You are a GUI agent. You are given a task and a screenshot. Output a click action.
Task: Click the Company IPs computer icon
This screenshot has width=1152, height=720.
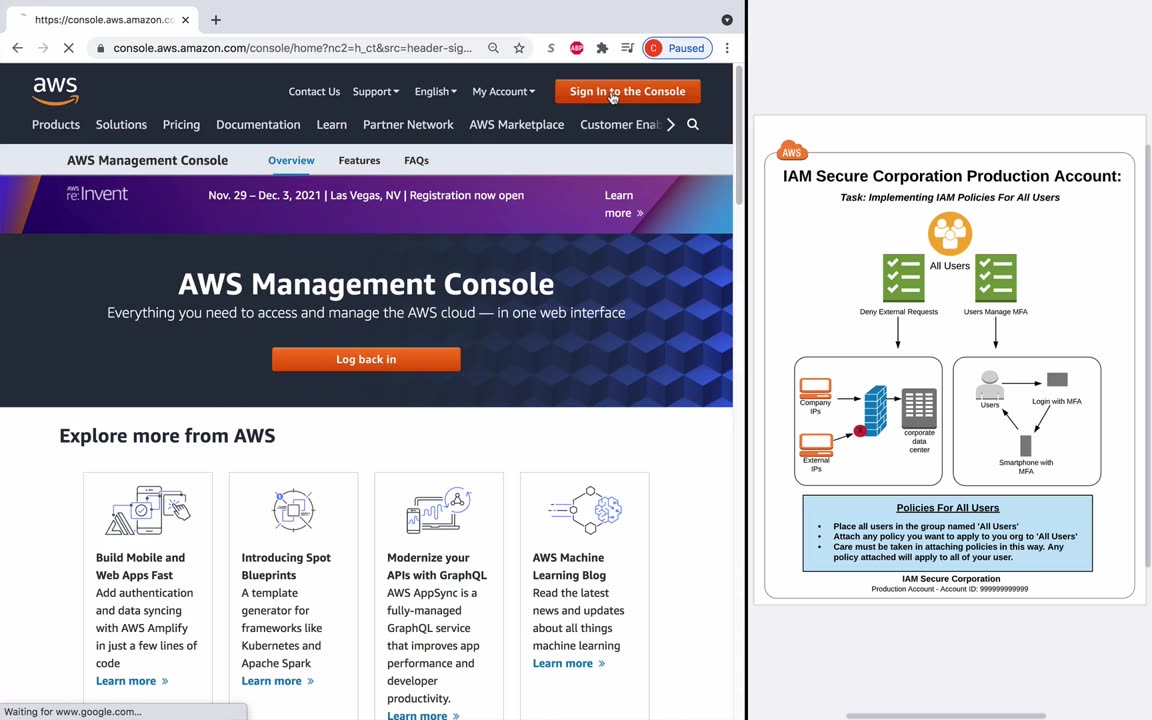(816, 388)
